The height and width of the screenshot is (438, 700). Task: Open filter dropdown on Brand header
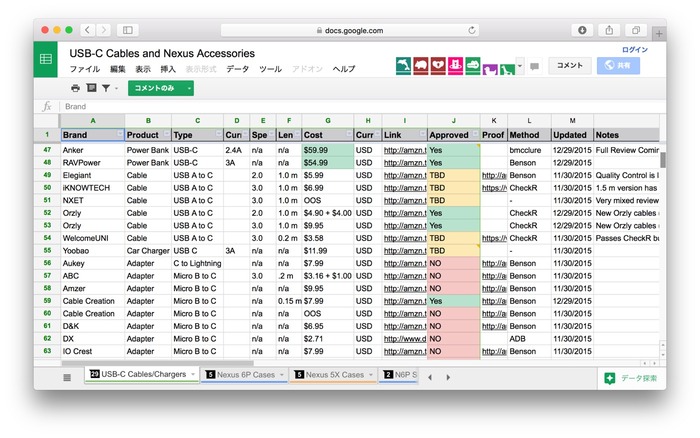click(120, 134)
